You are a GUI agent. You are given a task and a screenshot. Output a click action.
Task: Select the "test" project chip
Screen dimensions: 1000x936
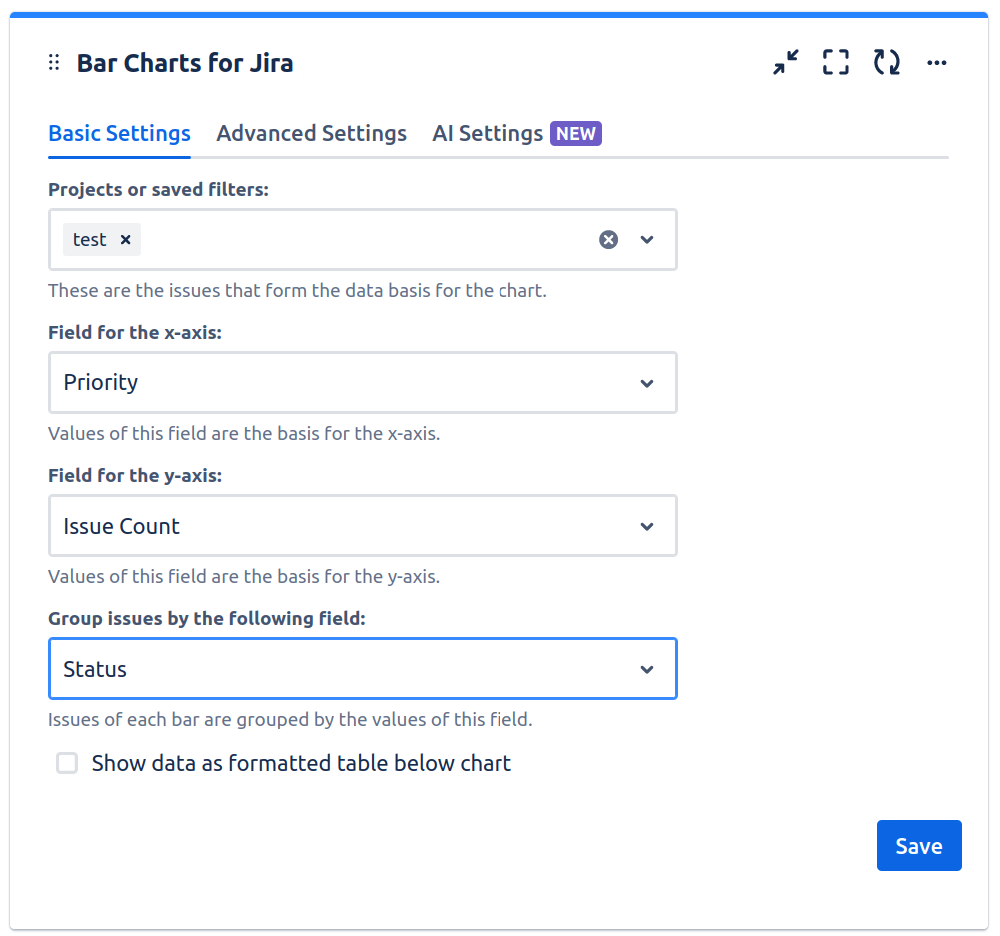(x=90, y=240)
